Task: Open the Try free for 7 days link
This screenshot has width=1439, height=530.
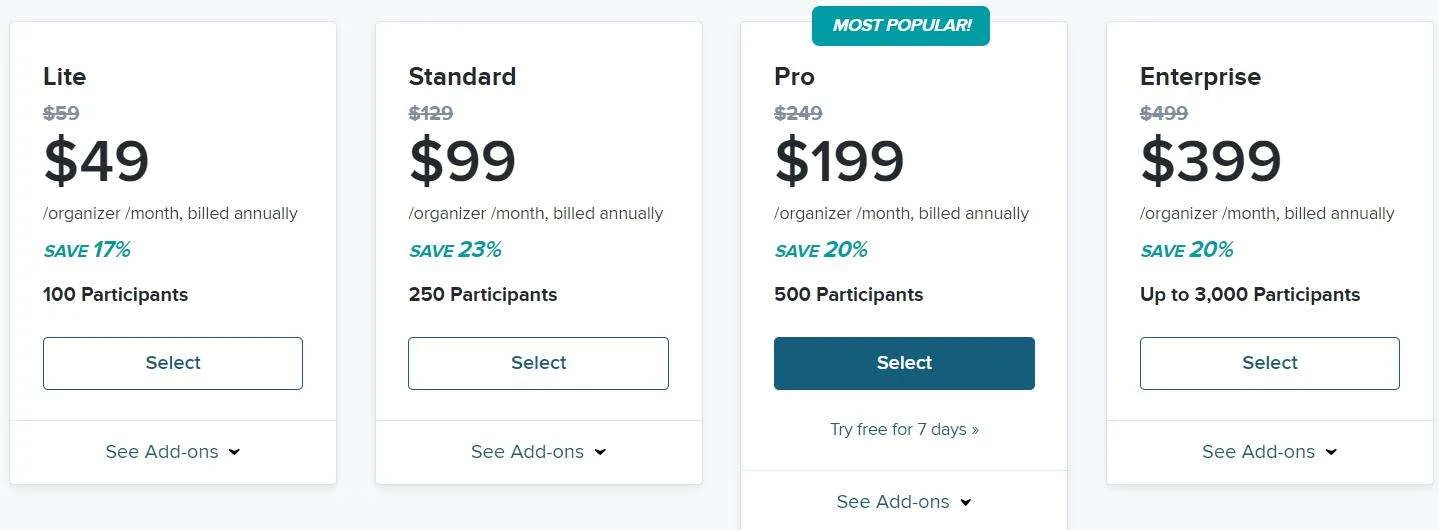Action: (904, 429)
